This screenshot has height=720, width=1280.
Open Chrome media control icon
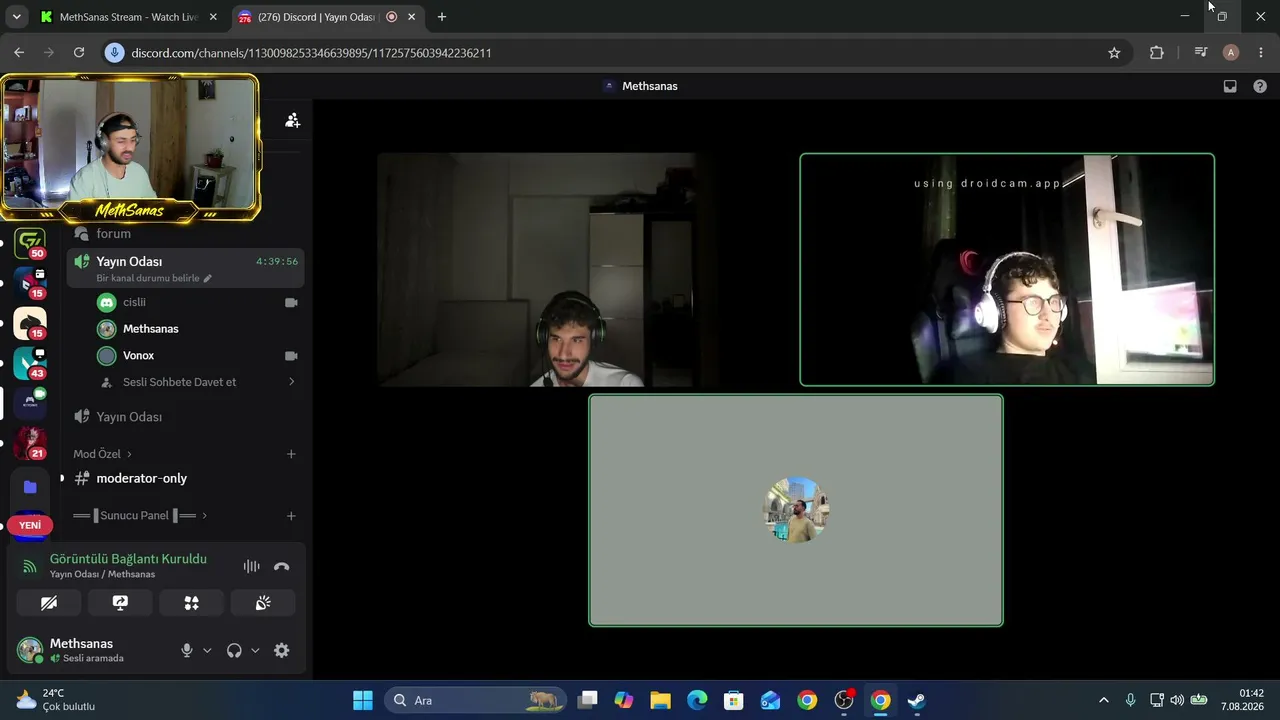pos(1200,53)
